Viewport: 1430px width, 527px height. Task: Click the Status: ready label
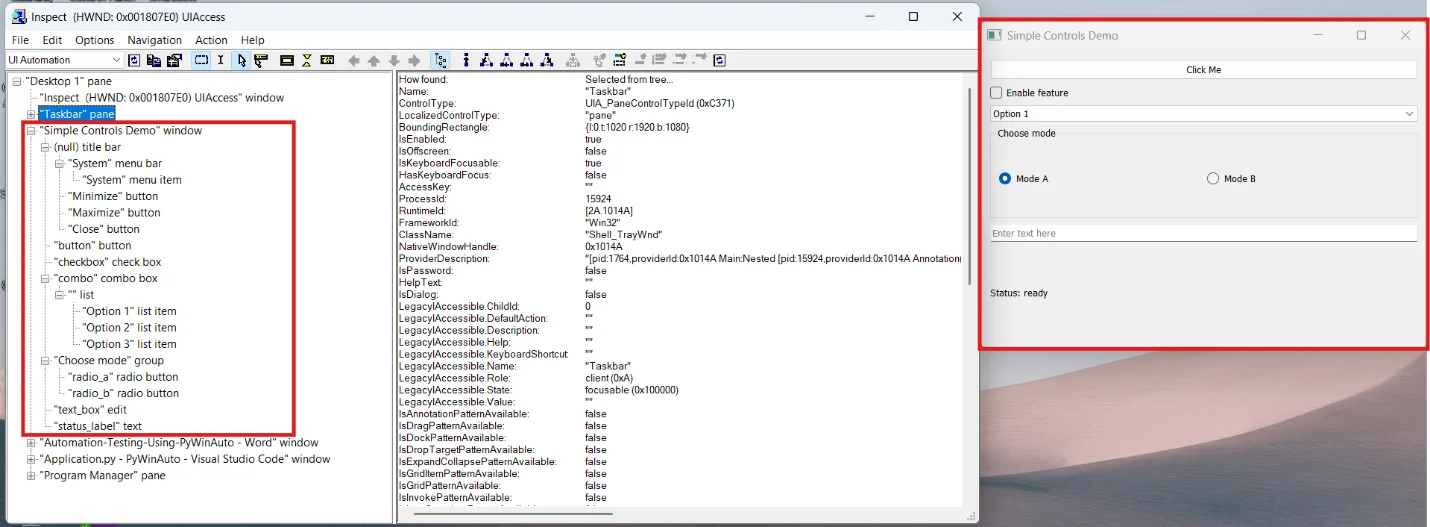click(1019, 294)
